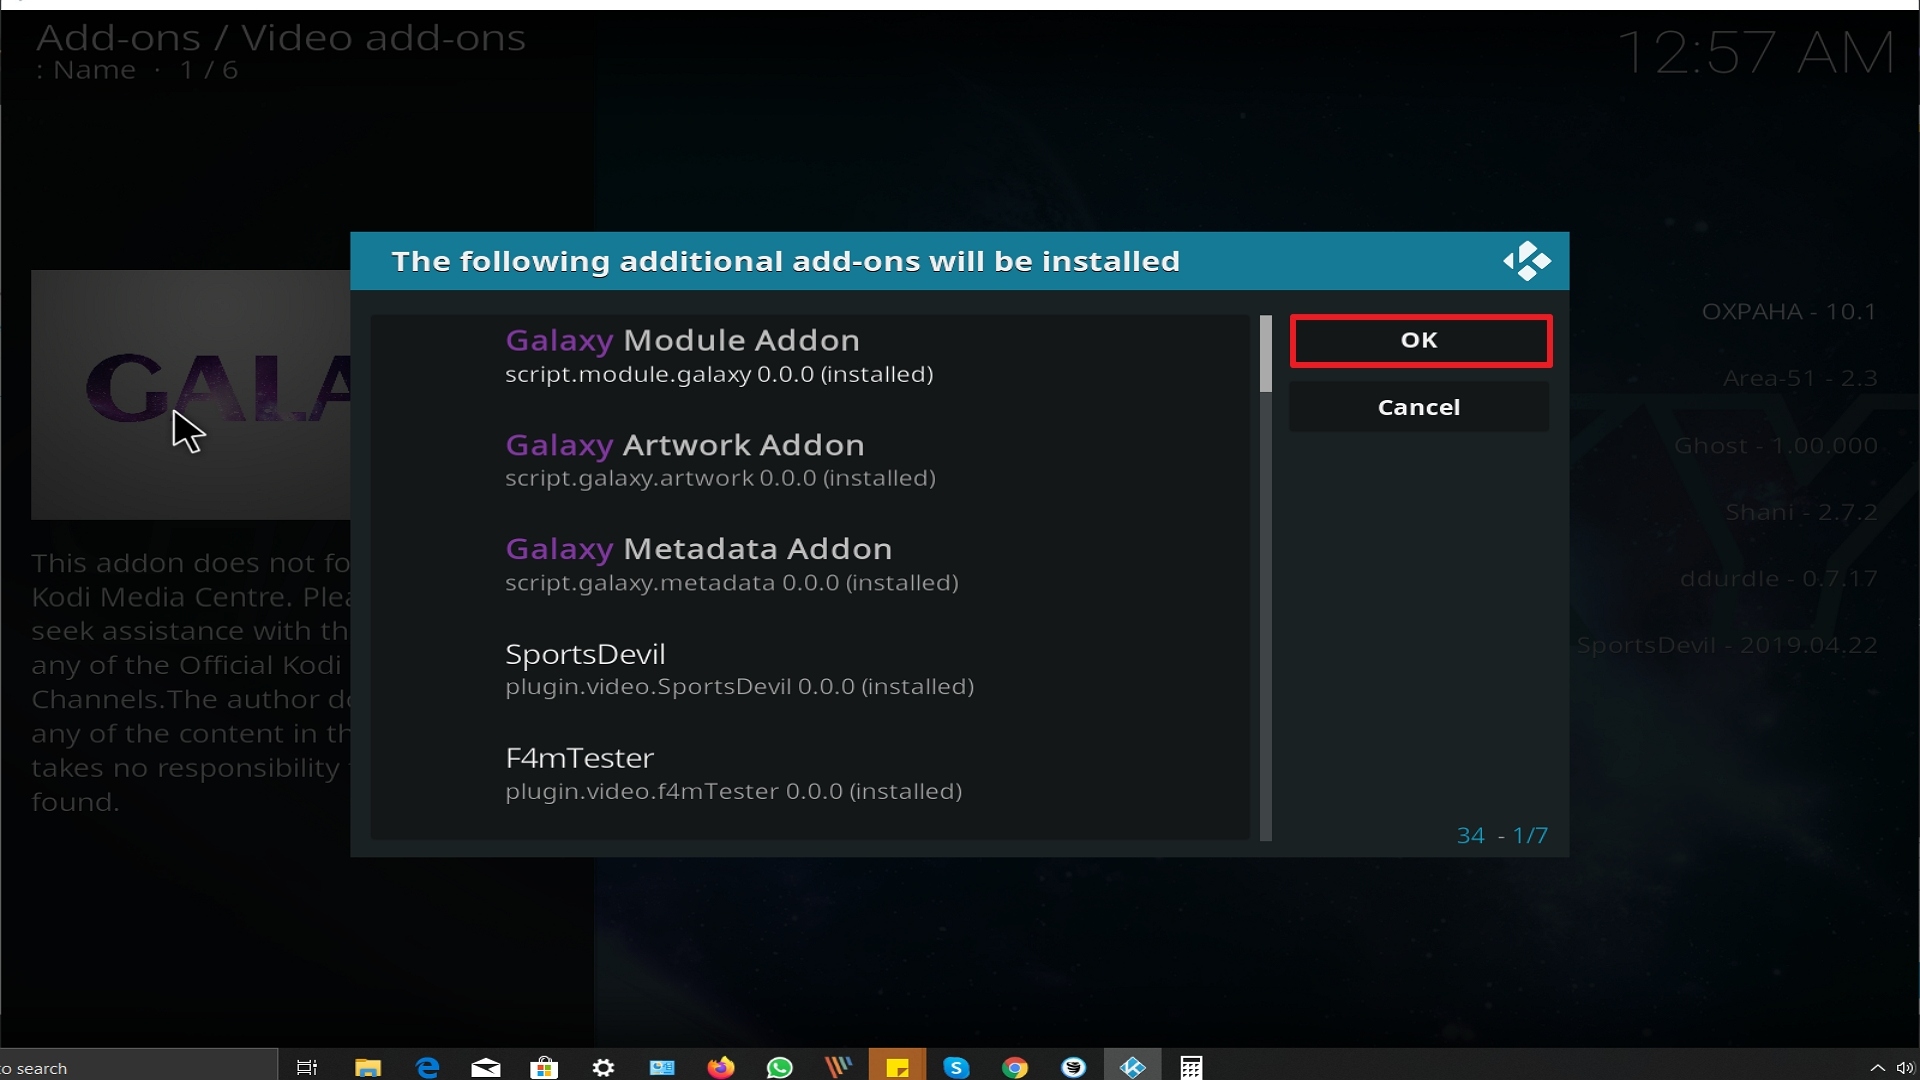Open WhatsApp from the taskbar
1920x1080 pixels.
tap(780, 1067)
